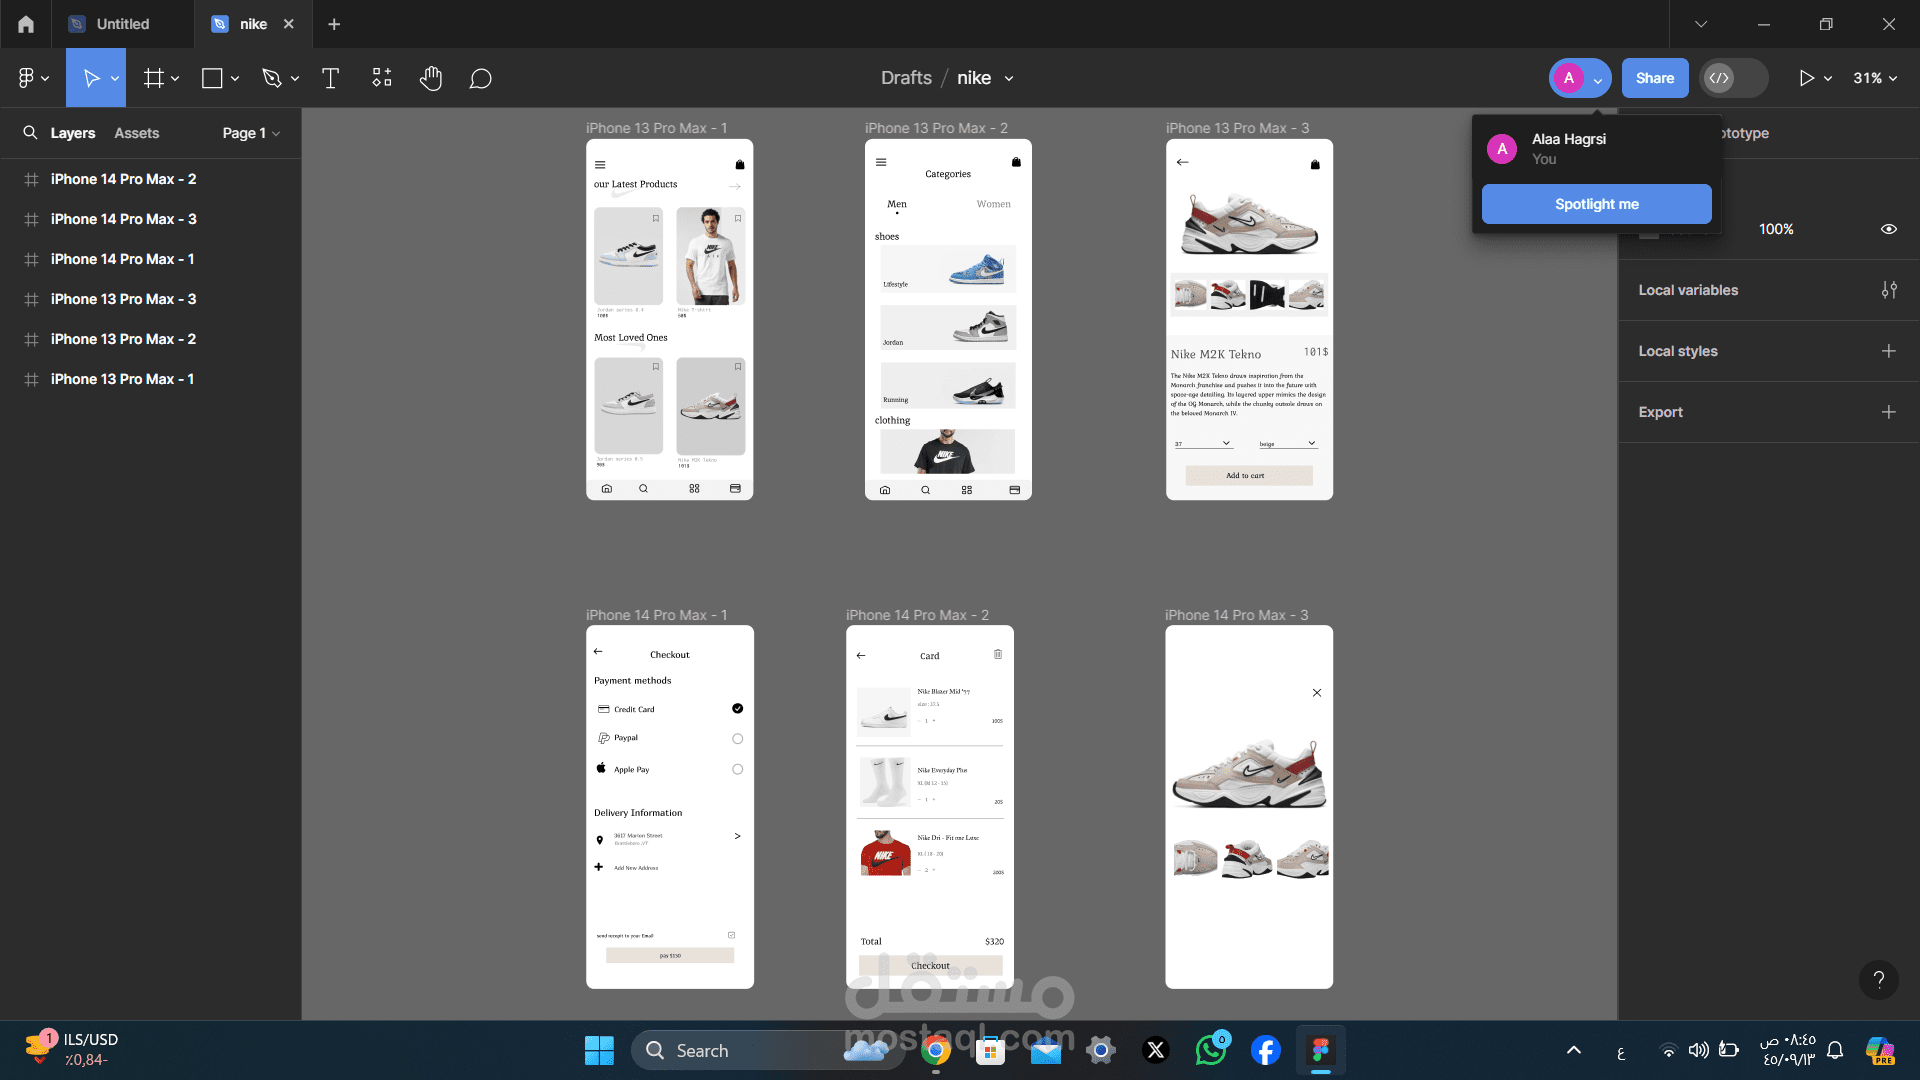
Task: Close the nike tab
Action: [x=289, y=24]
